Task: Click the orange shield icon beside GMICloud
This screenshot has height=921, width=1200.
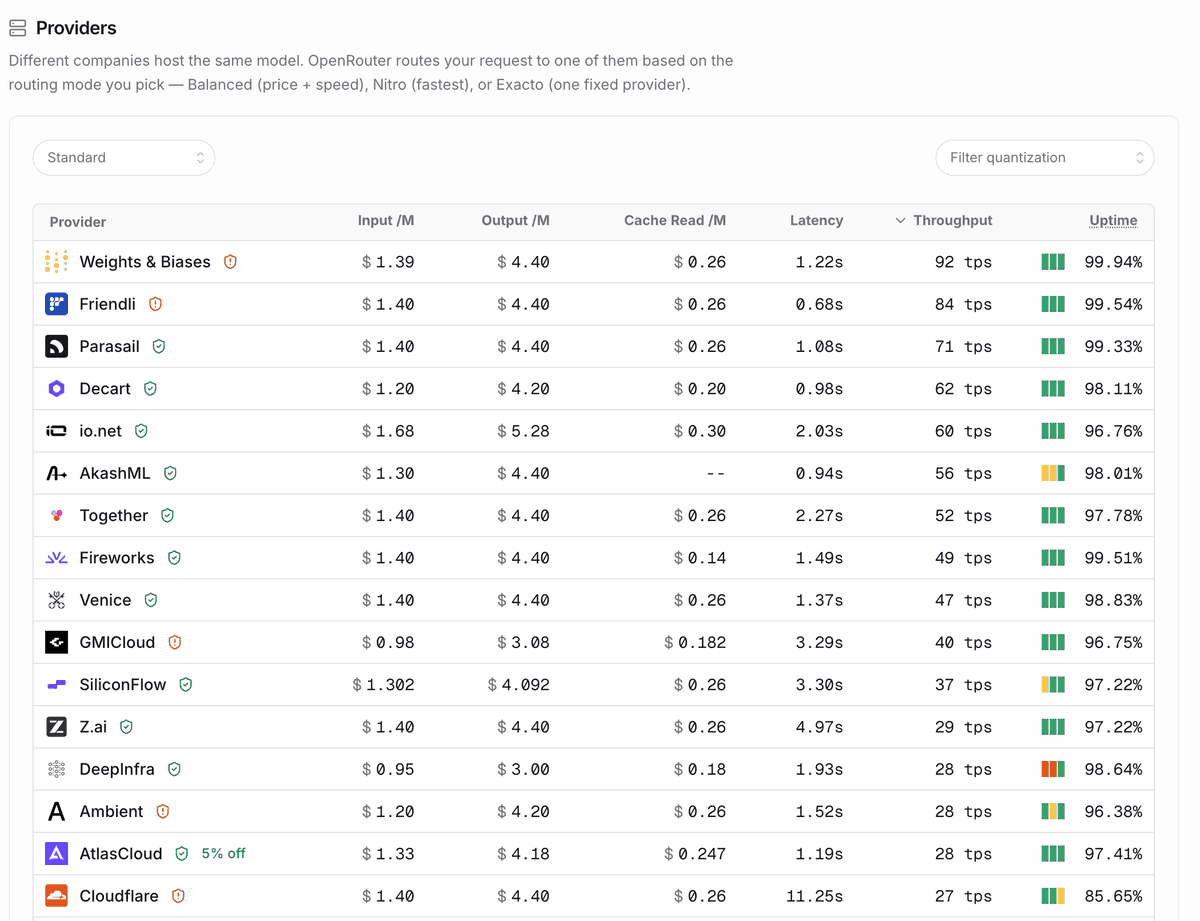Action: coord(175,642)
